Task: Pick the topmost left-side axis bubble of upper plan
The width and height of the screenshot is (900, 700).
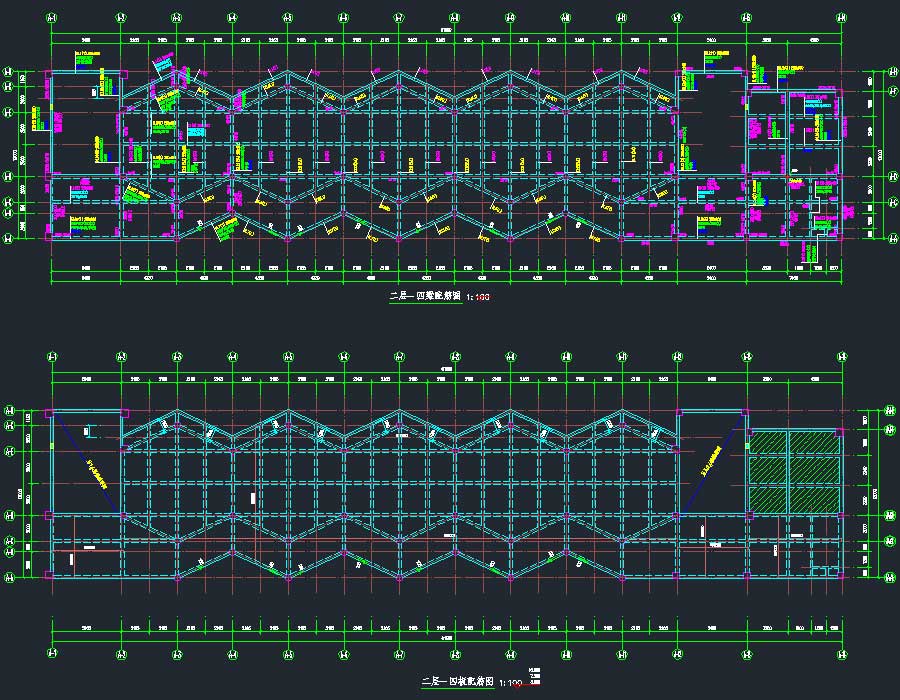Action: 10,72
